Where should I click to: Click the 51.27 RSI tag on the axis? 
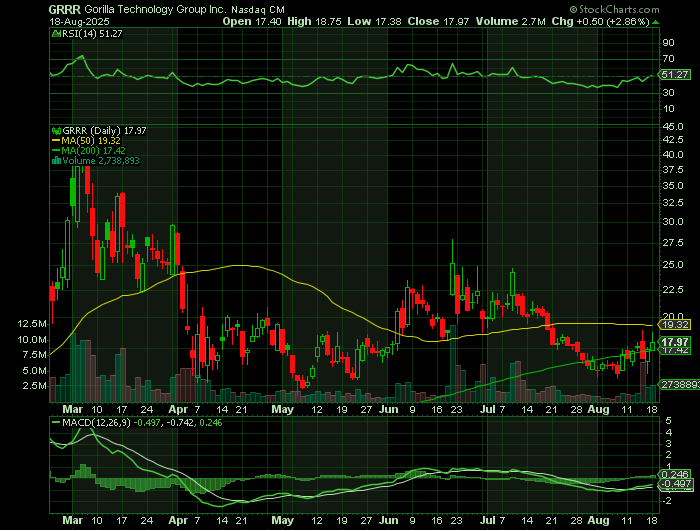coord(675,75)
